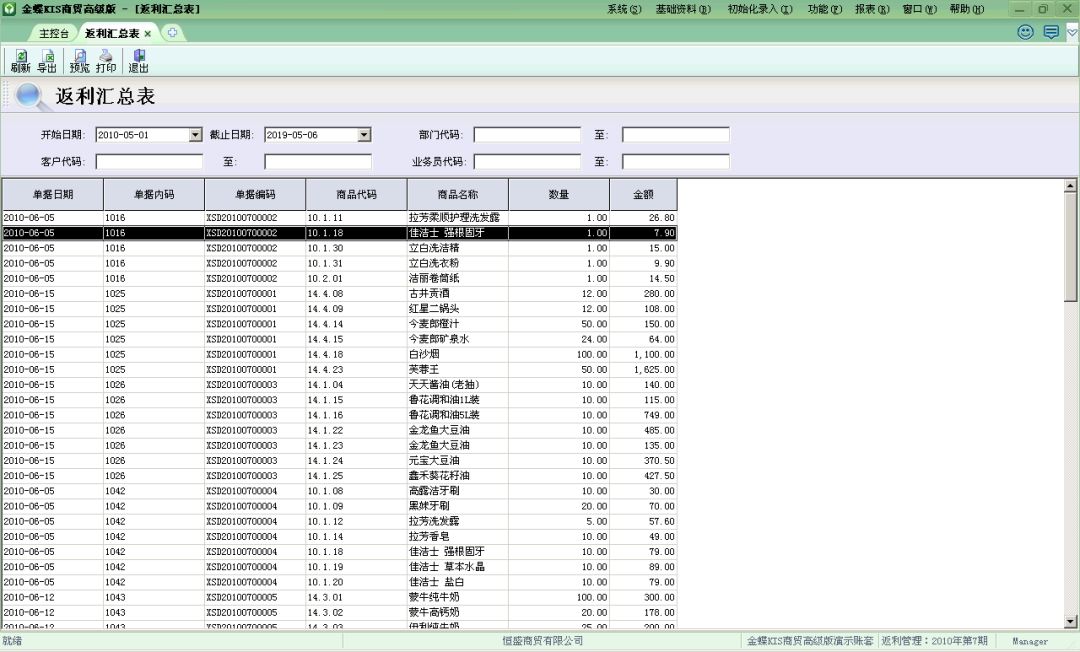
Task: Open the 报表(R) menu
Action: click(872, 9)
